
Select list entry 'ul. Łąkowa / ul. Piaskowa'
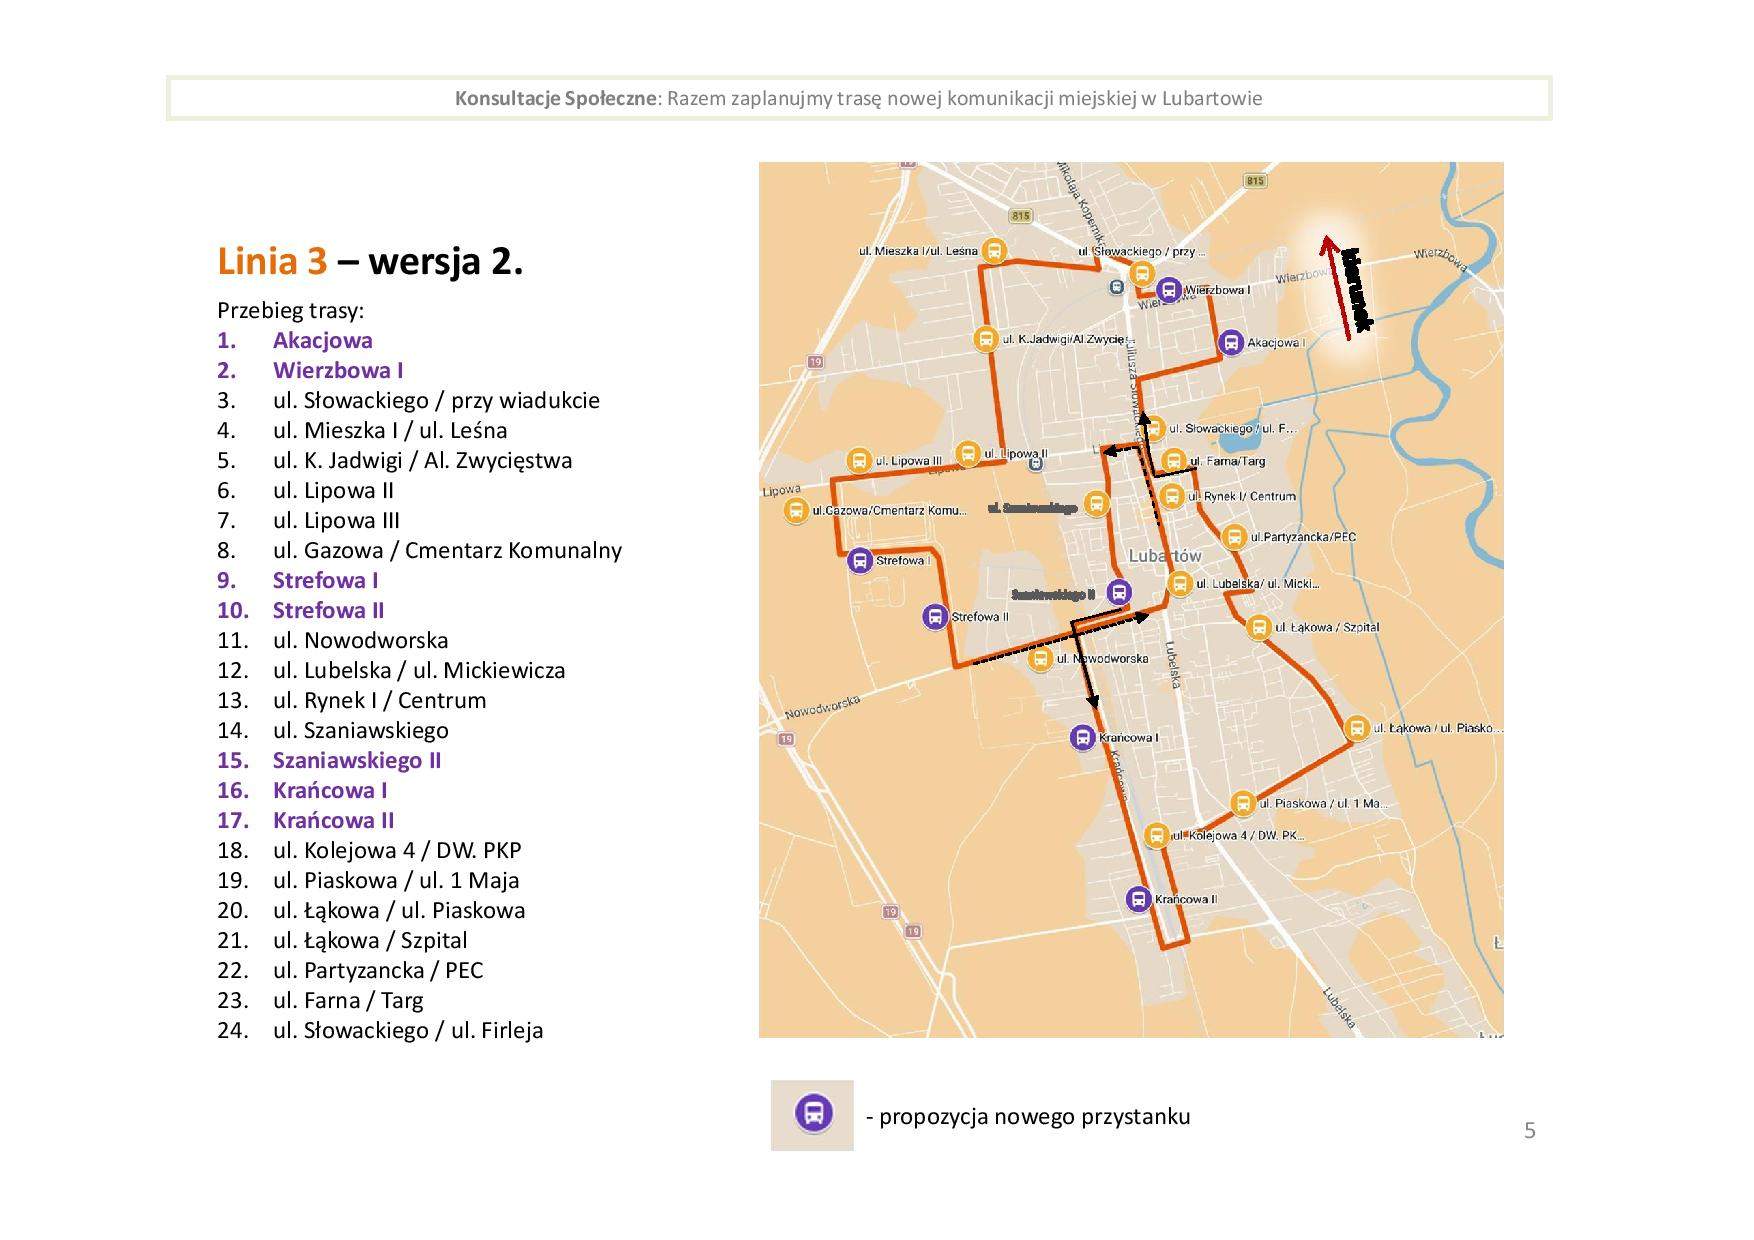coord(399,911)
